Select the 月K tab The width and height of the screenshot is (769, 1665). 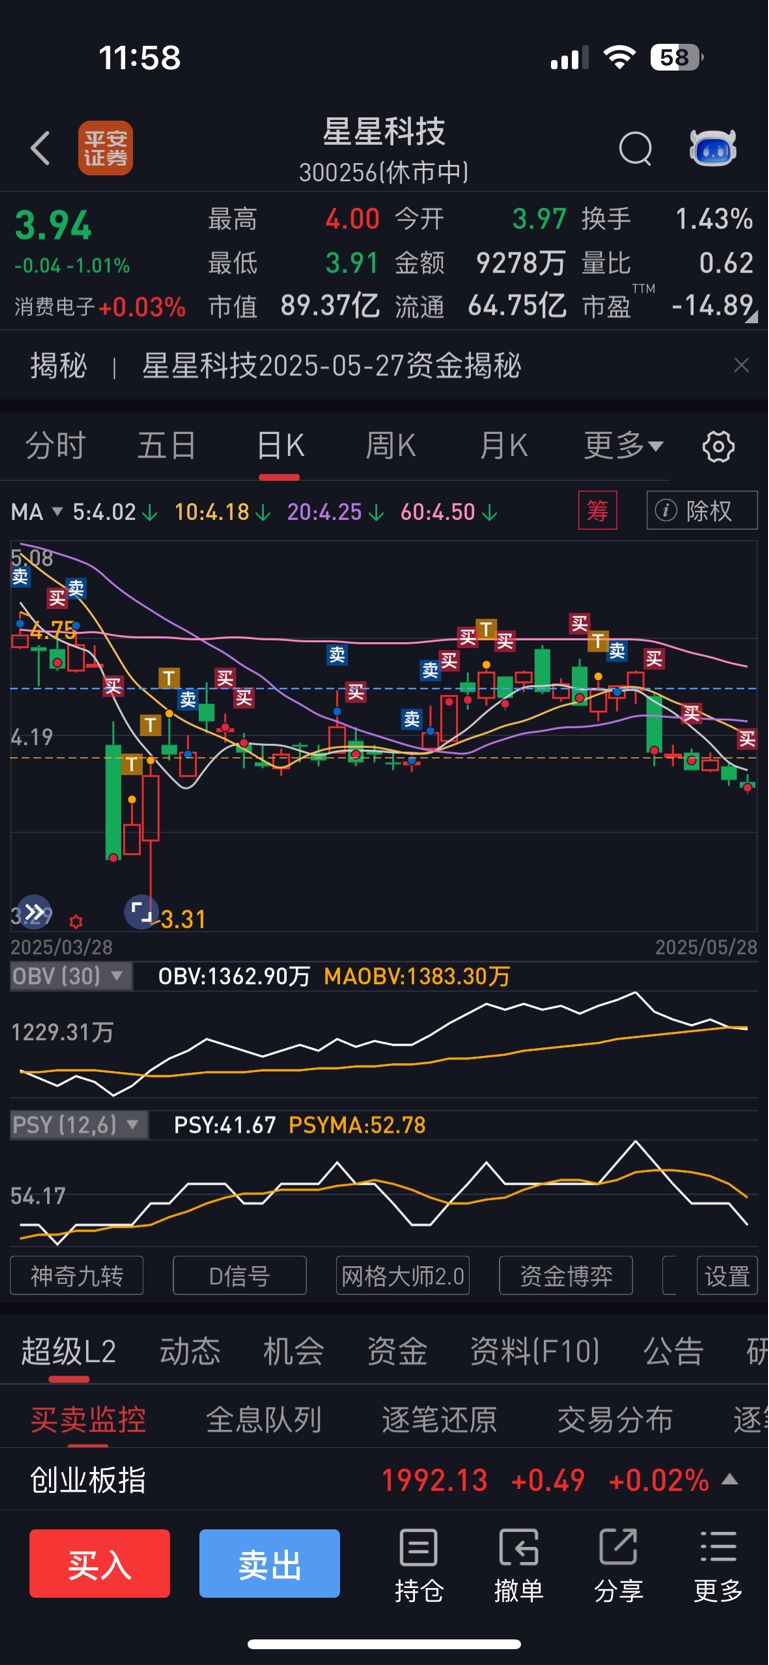[x=504, y=445]
